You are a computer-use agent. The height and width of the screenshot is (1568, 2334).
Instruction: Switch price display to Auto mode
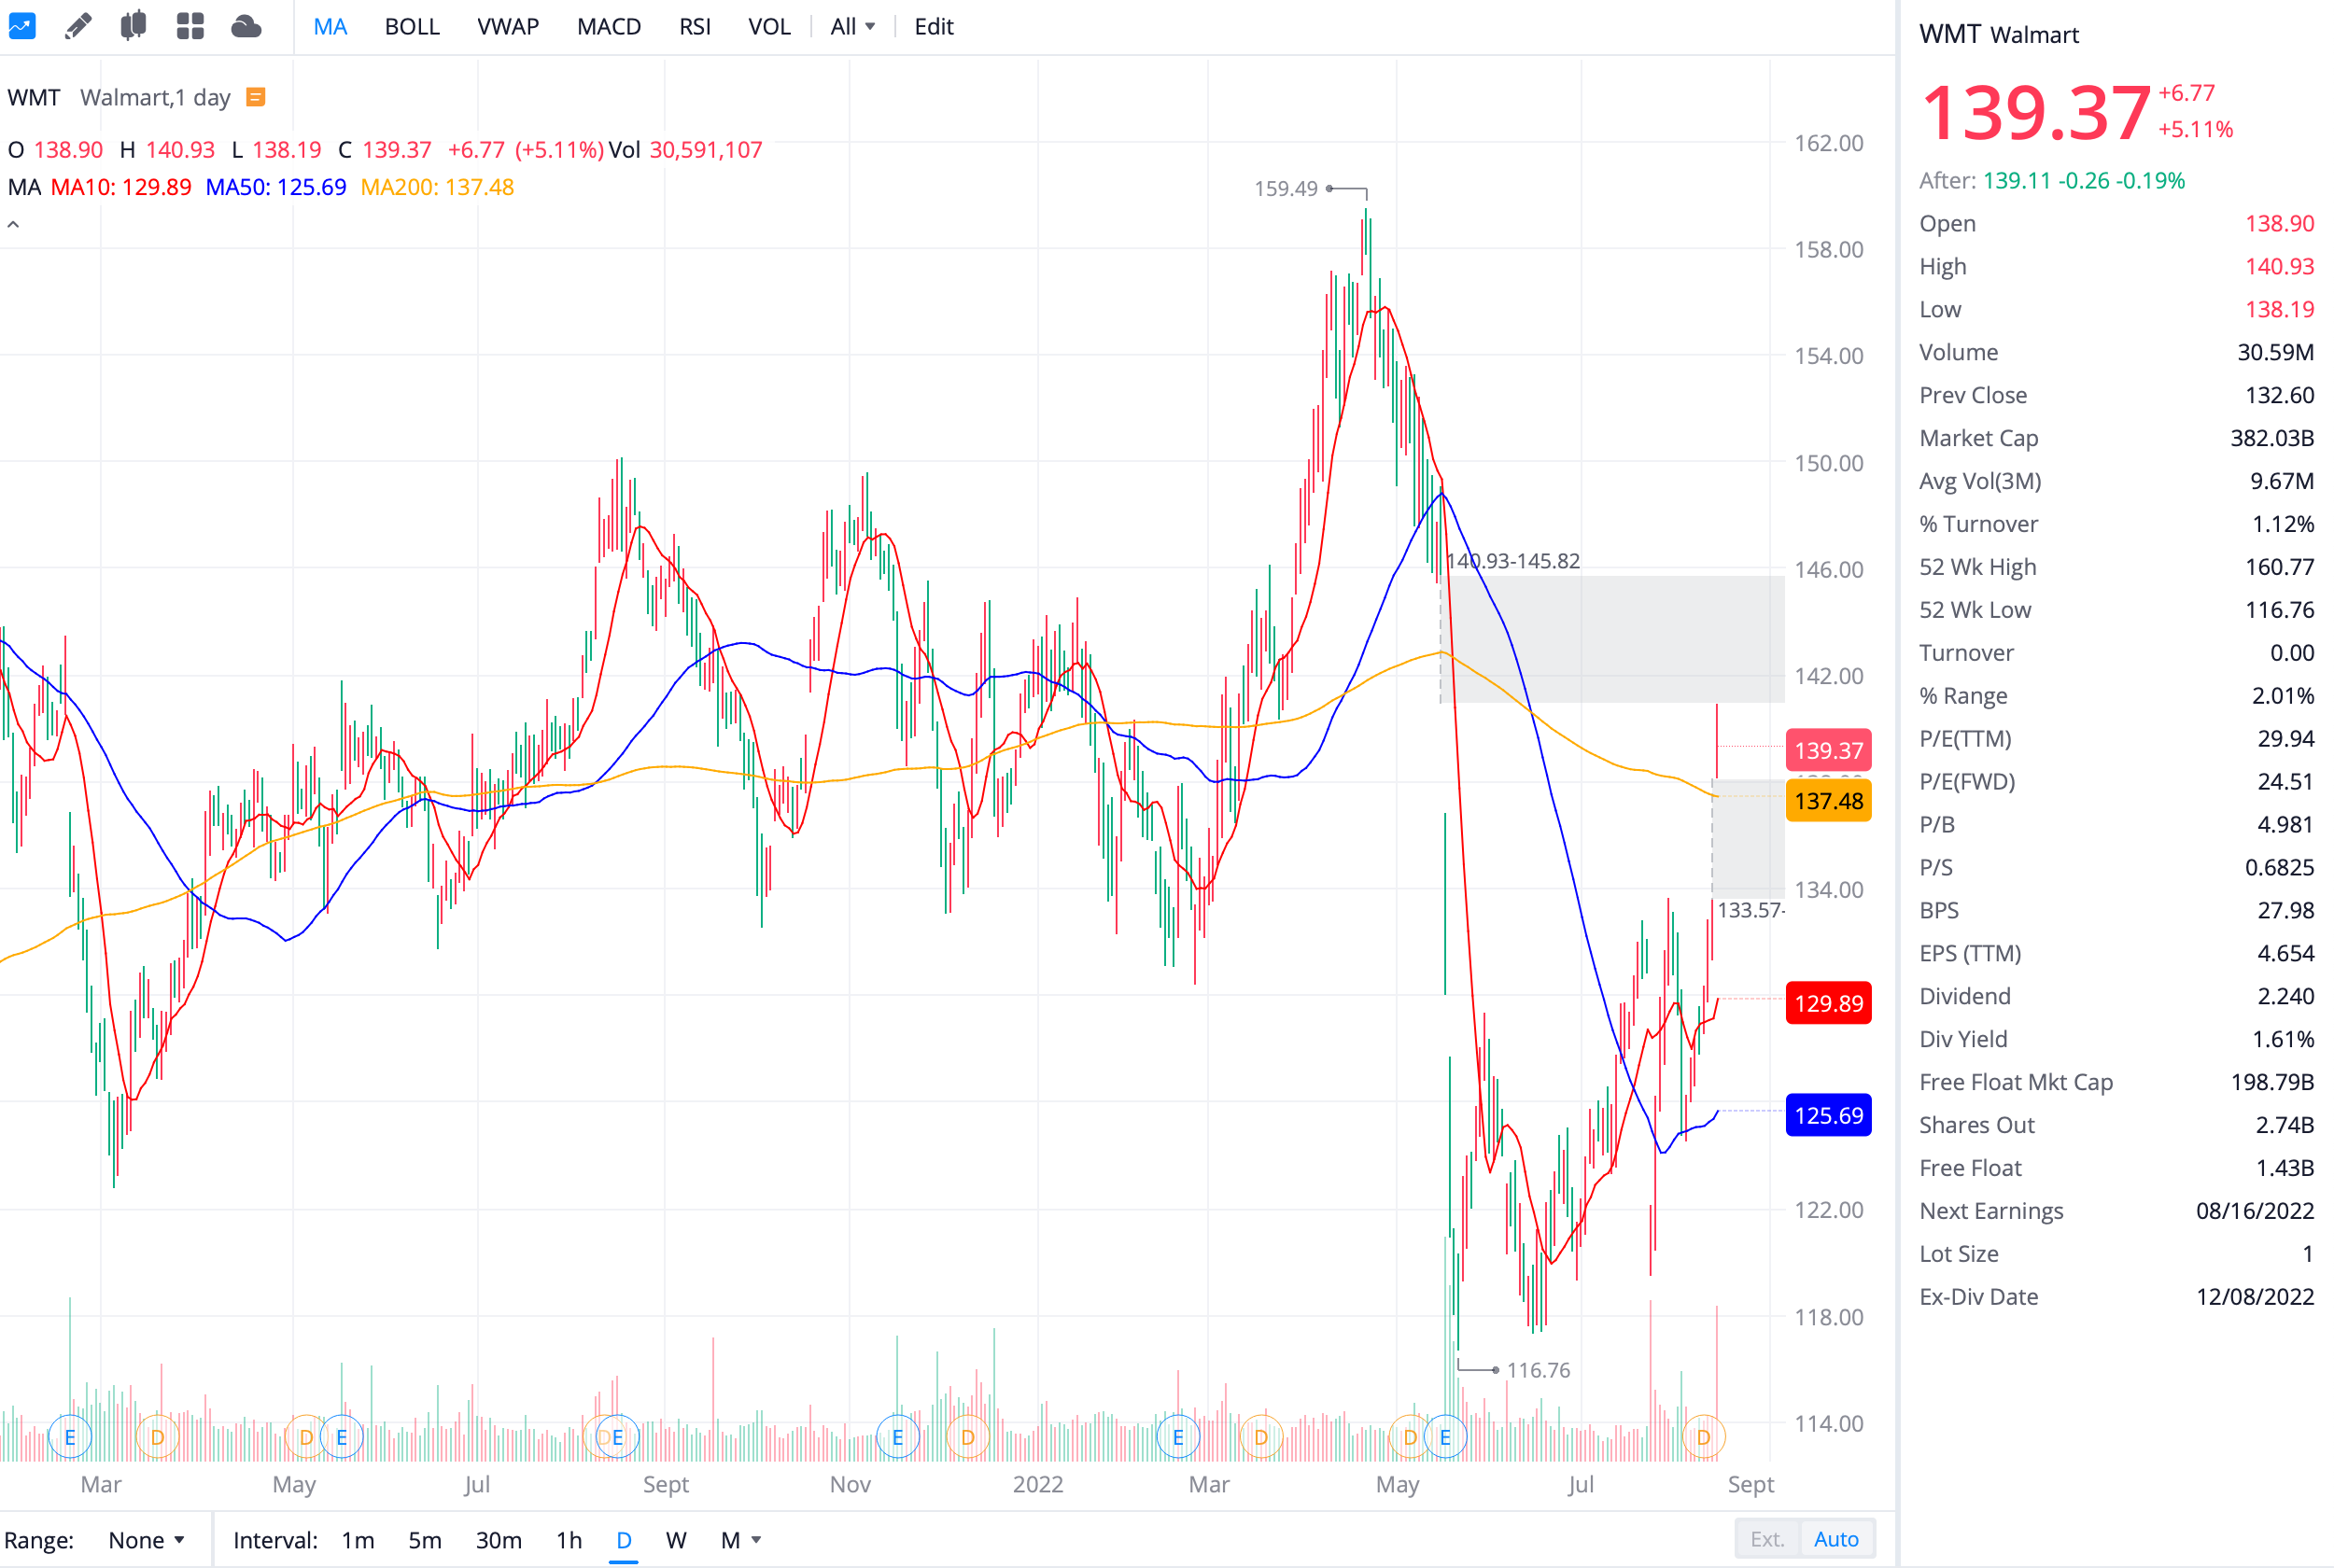coord(1837,1539)
